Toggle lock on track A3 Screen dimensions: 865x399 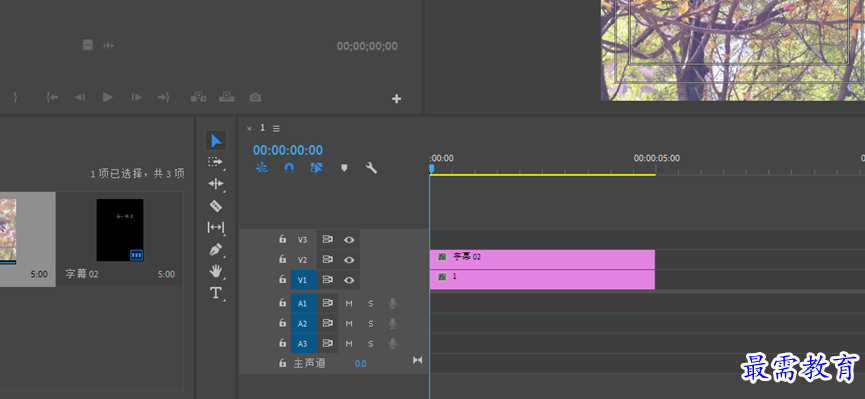(282, 343)
